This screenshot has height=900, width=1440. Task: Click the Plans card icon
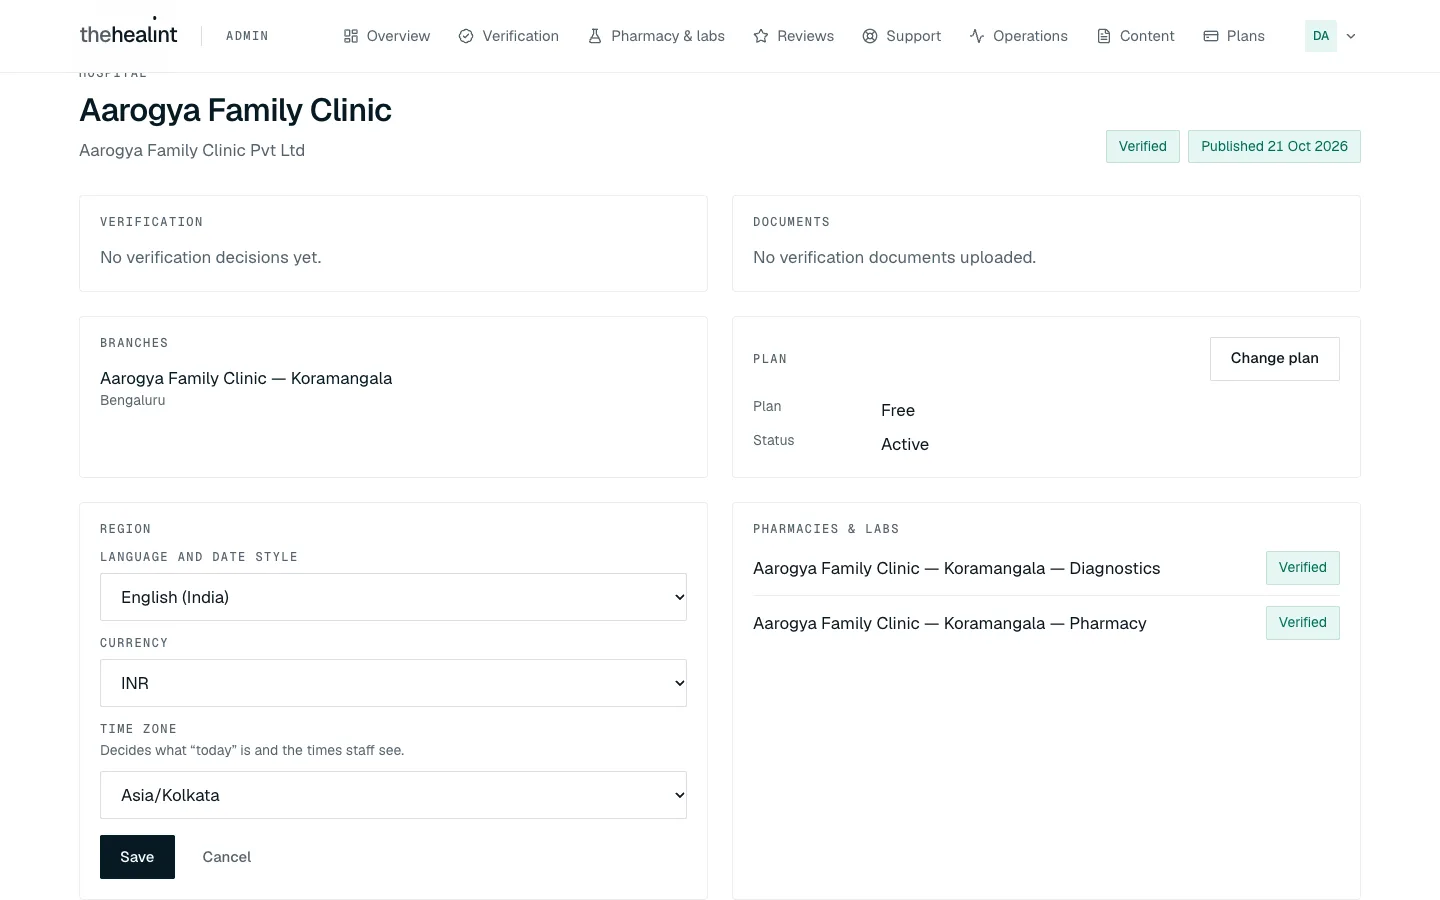(x=1211, y=36)
